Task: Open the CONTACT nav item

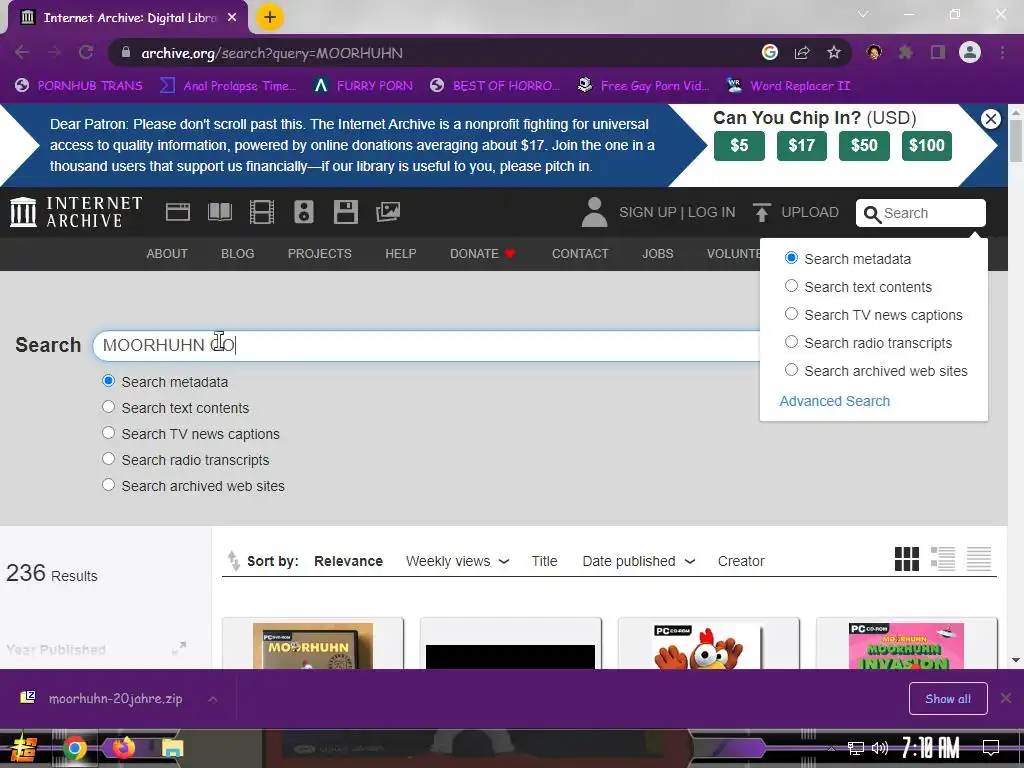Action: pos(580,253)
